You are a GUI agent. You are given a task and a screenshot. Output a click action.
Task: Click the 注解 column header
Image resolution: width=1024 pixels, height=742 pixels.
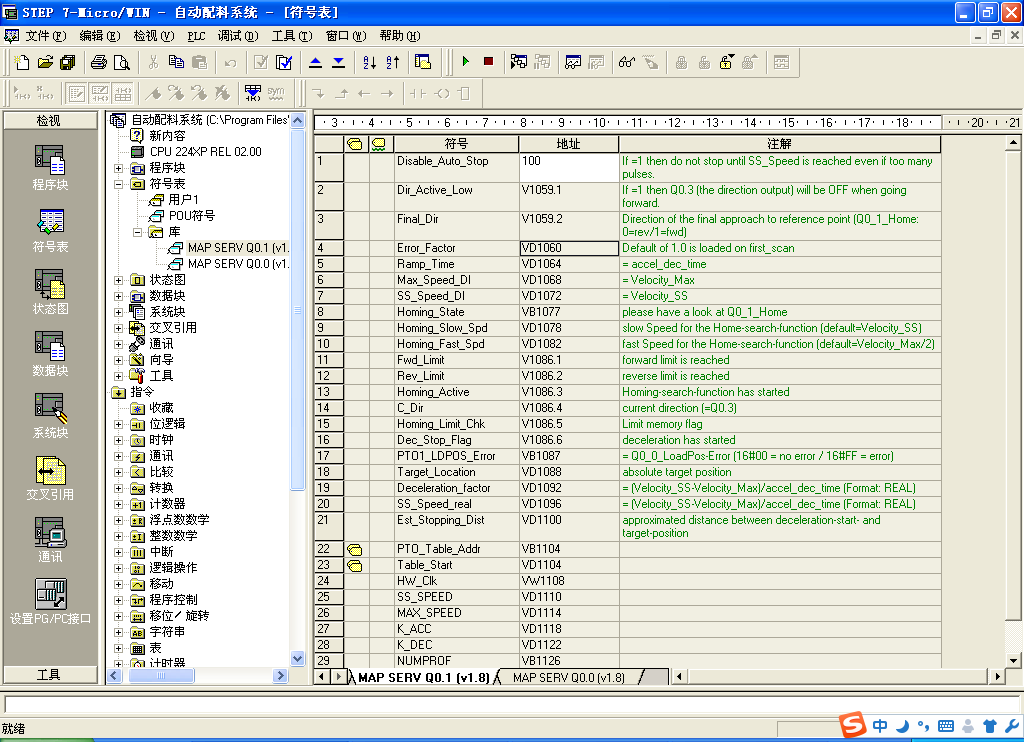click(x=779, y=144)
